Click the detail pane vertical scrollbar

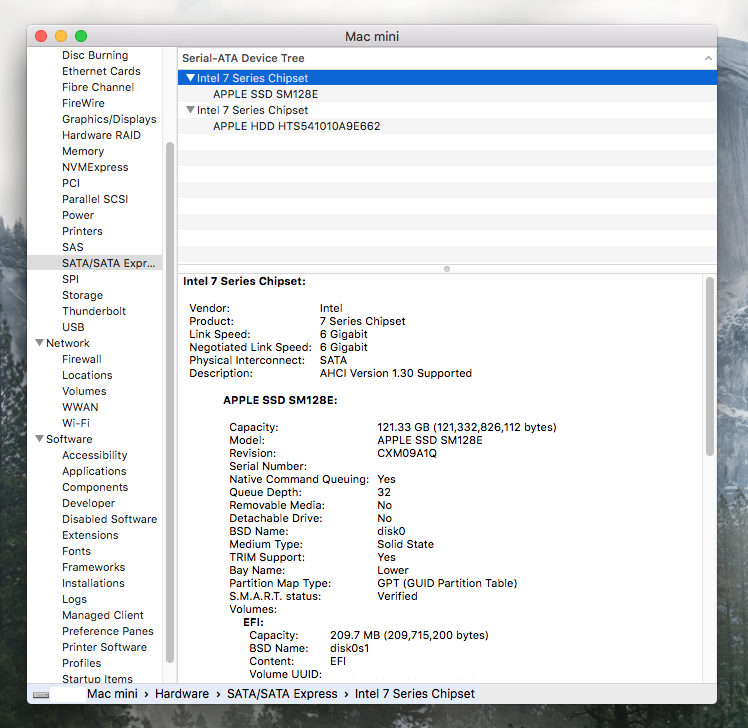(x=710, y=366)
